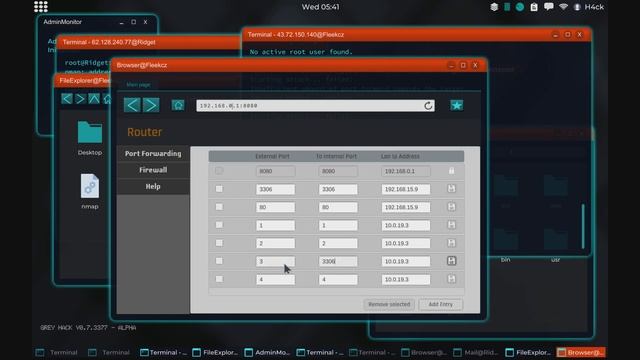Save the row with external port 3306

point(451,189)
